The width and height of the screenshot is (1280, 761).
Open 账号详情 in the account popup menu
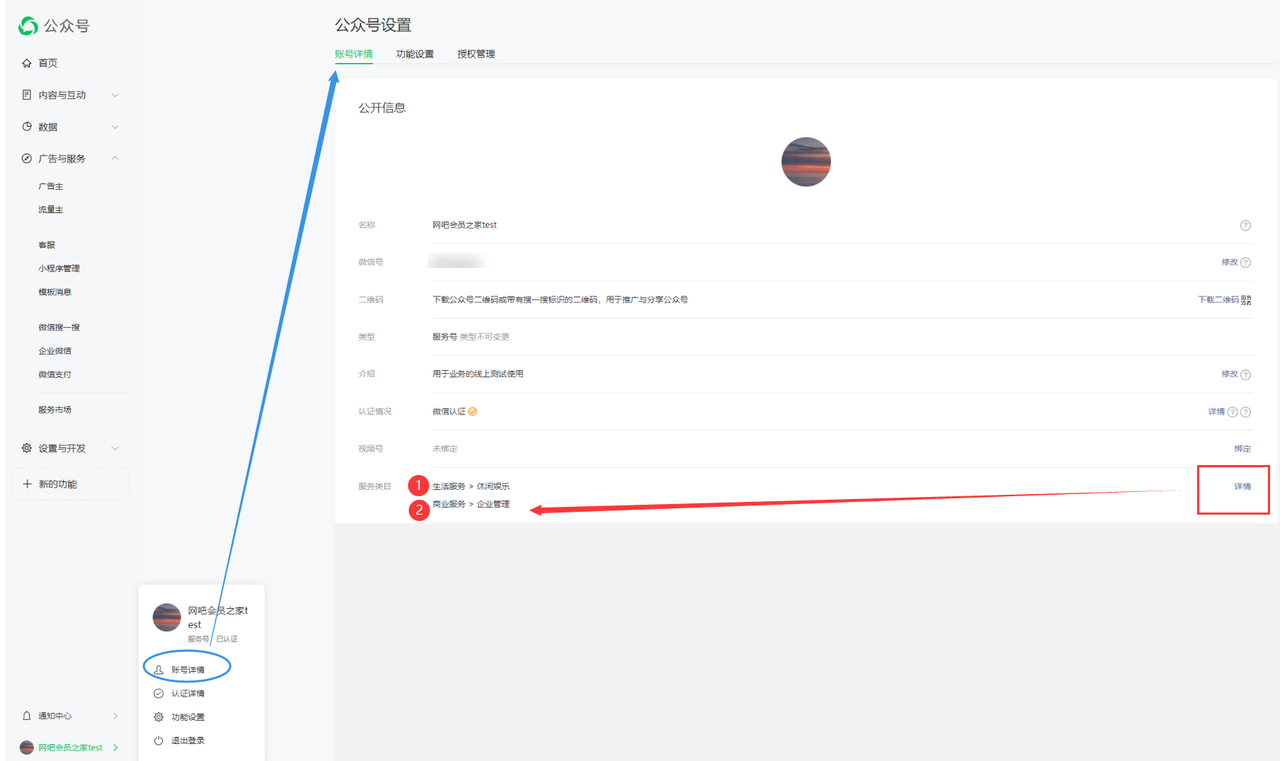(187, 670)
